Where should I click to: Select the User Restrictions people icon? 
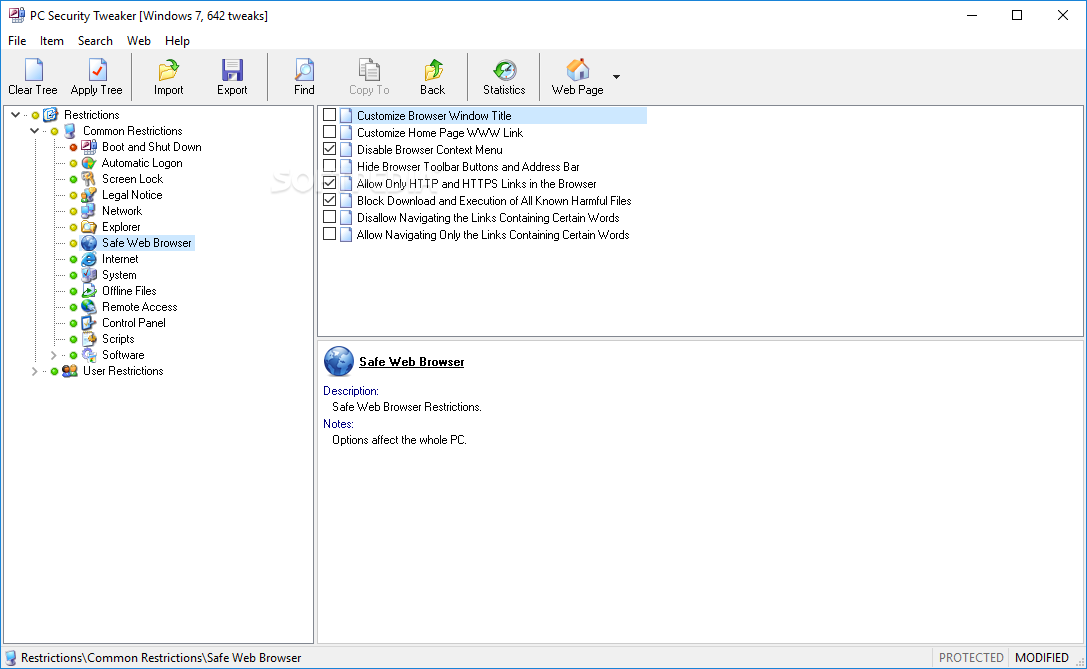coord(69,371)
